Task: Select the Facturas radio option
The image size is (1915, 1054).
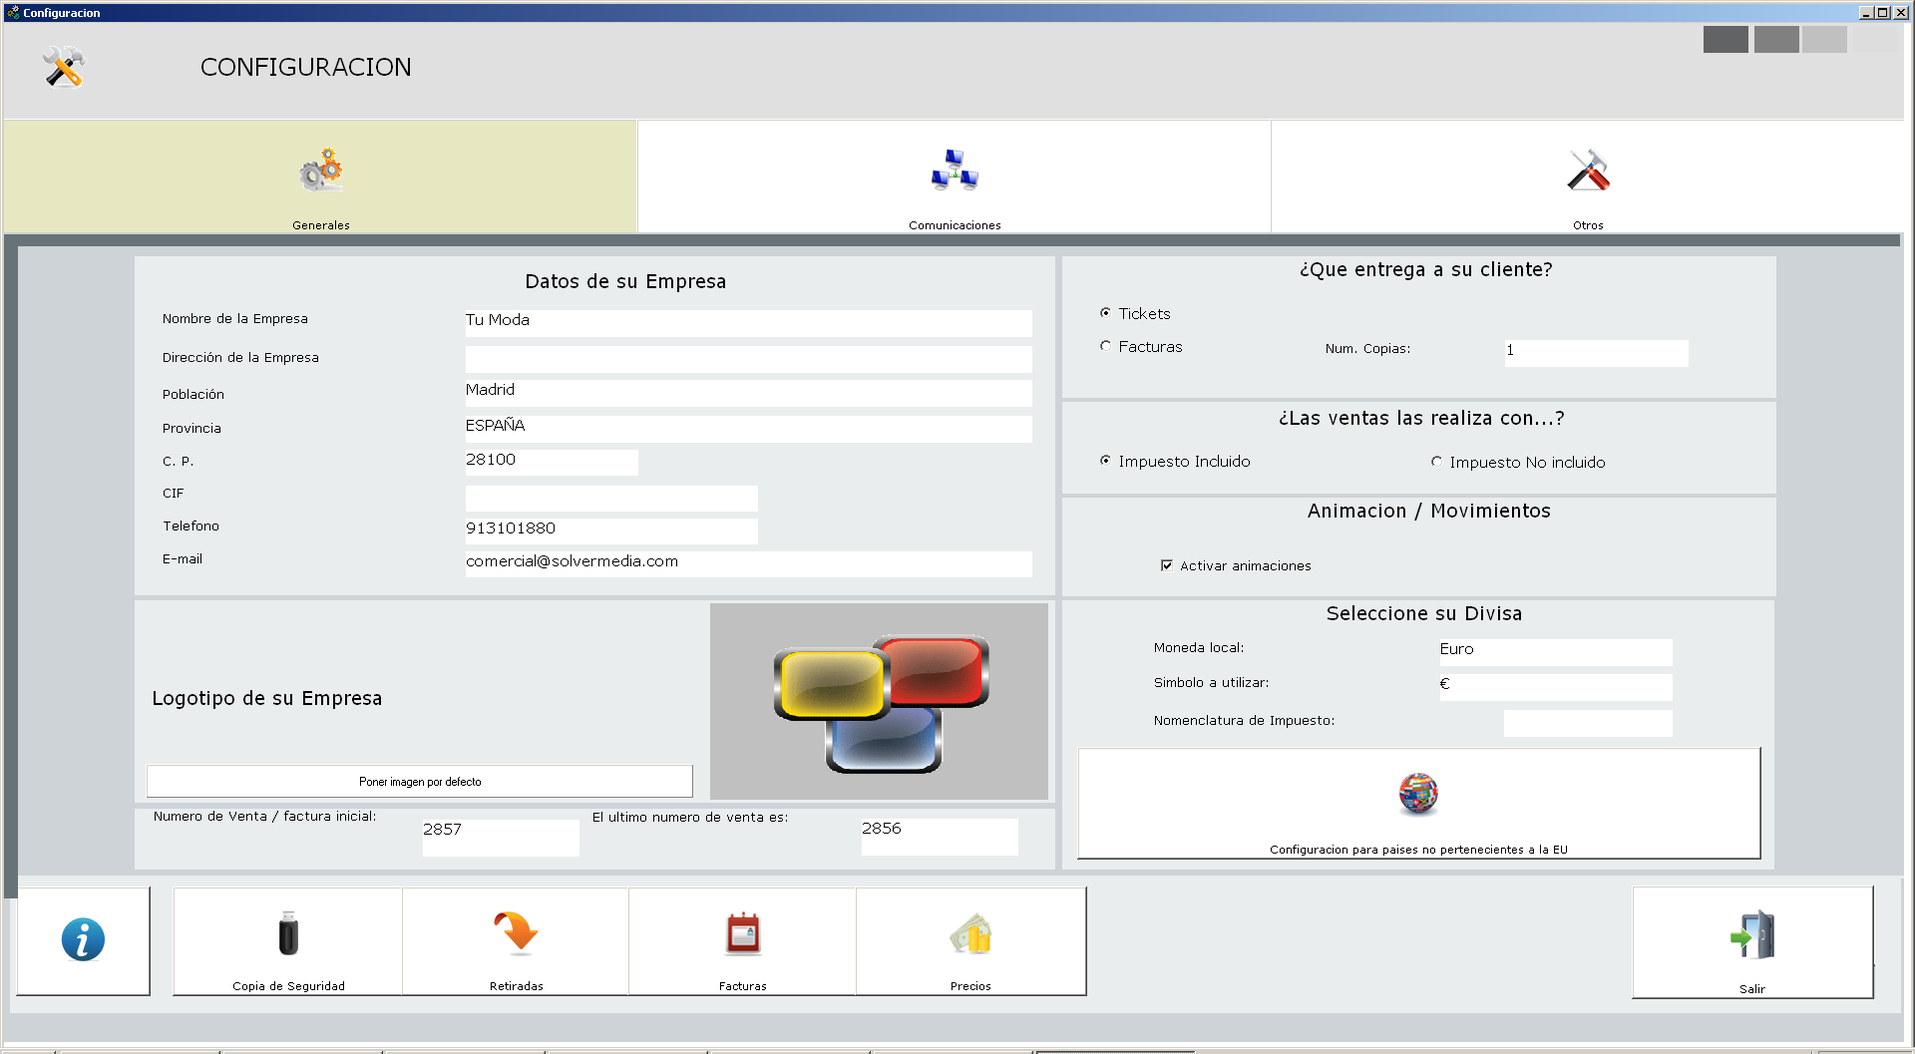Action: (x=1105, y=346)
